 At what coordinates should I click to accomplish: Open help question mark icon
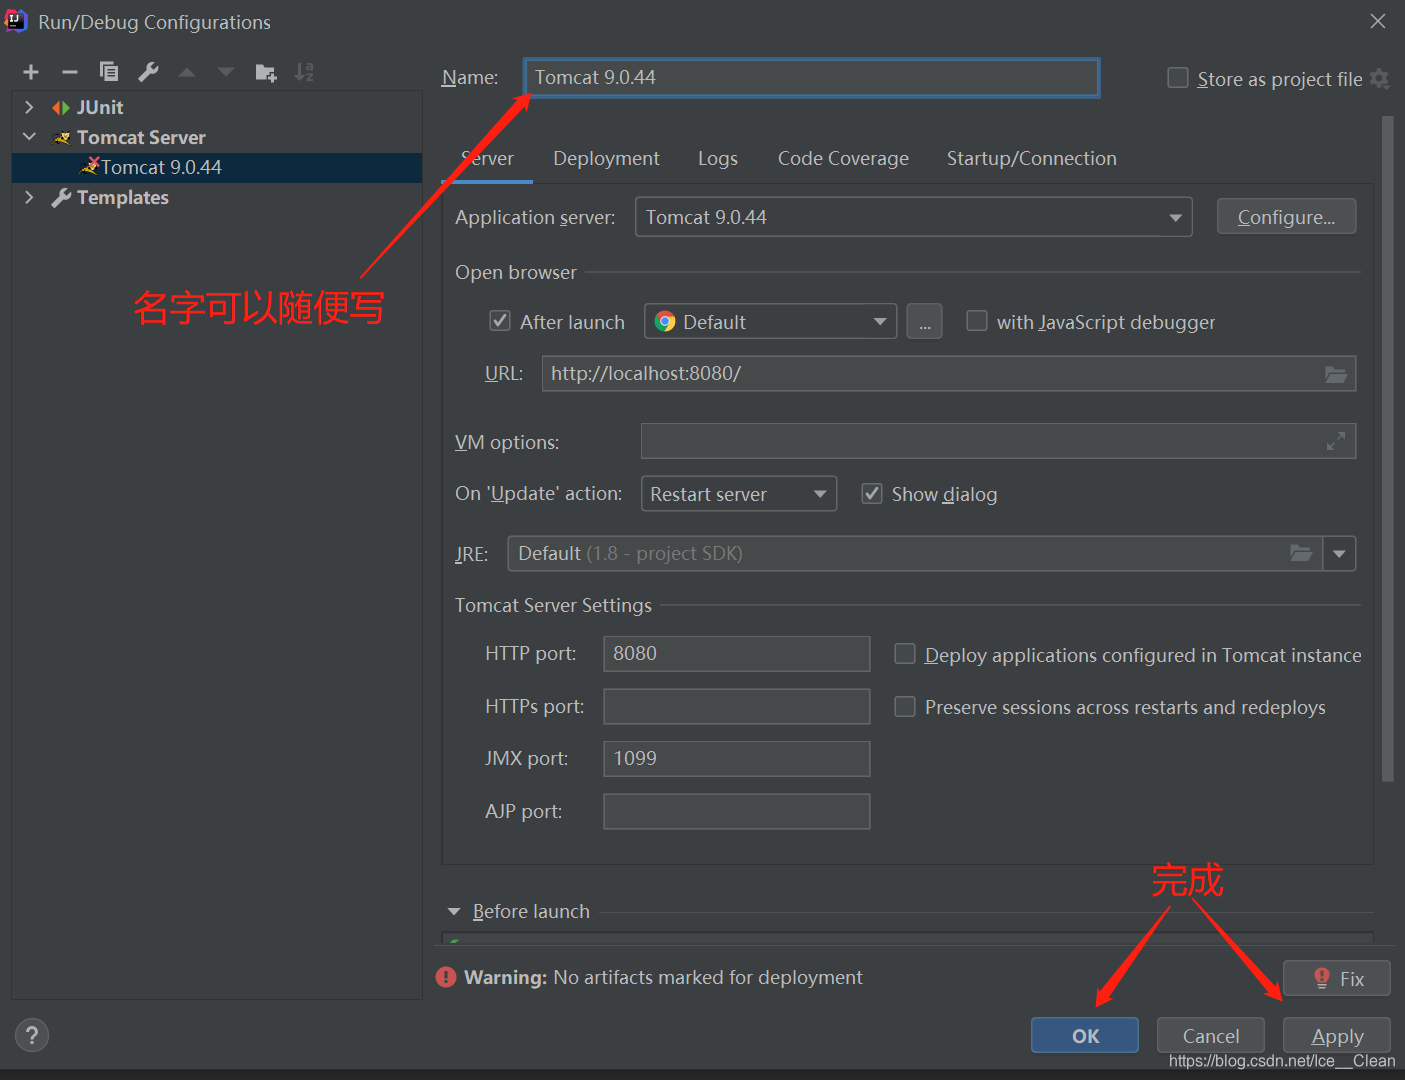tap(32, 1035)
